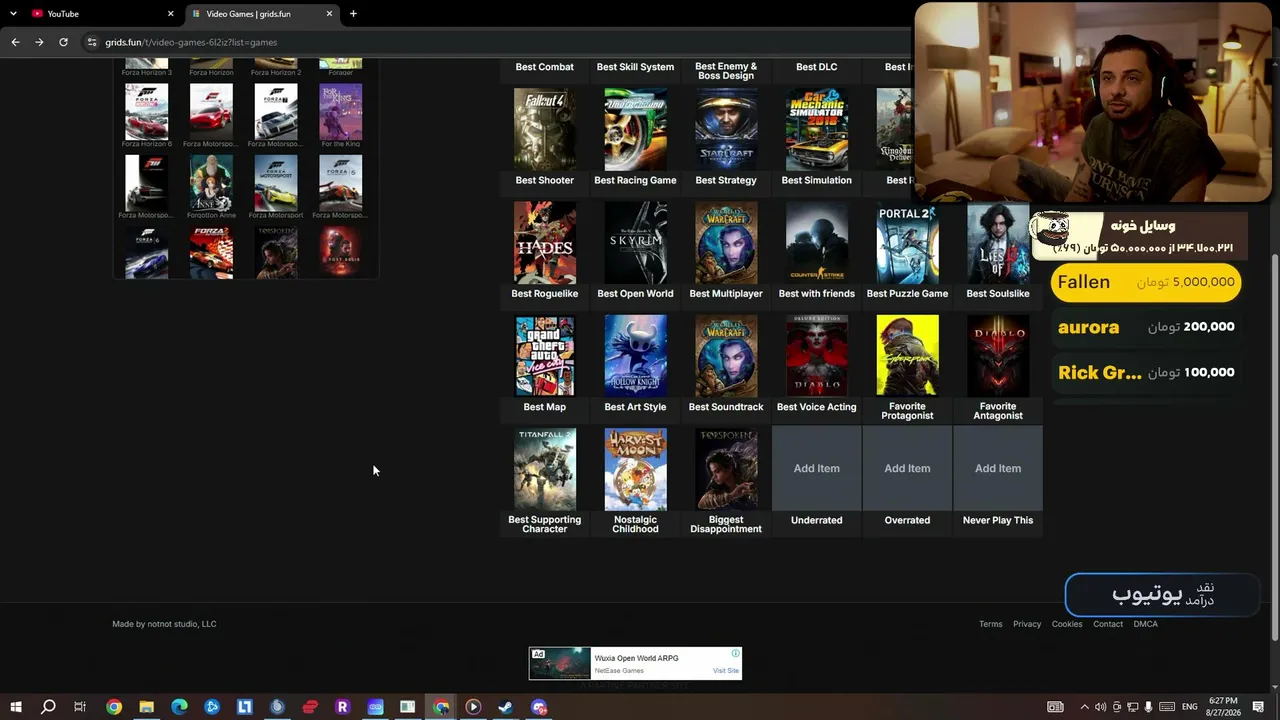The image size is (1280, 720).
Task: Select the Video Games | grids.fun tab
Action: pos(260,14)
